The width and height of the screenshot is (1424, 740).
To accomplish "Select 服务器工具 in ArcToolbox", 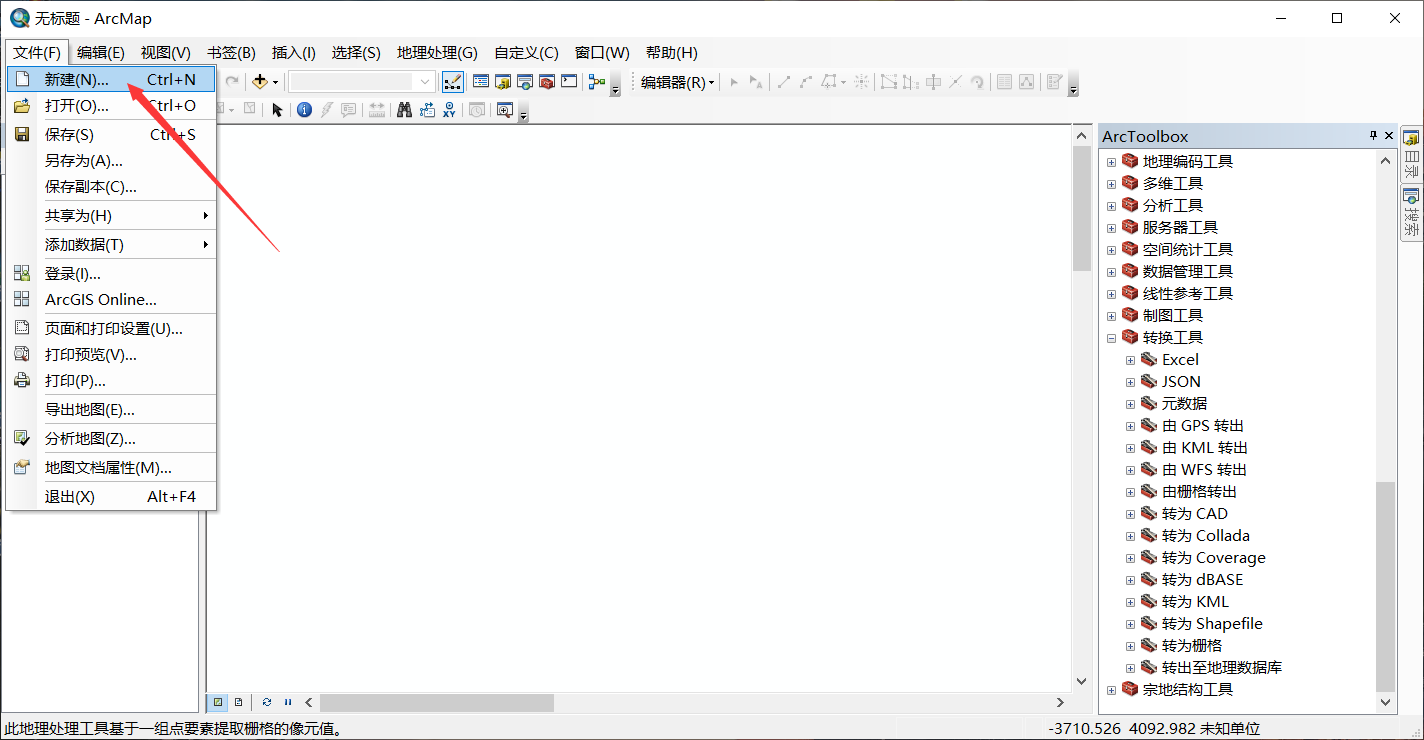I will click(x=1180, y=227).
